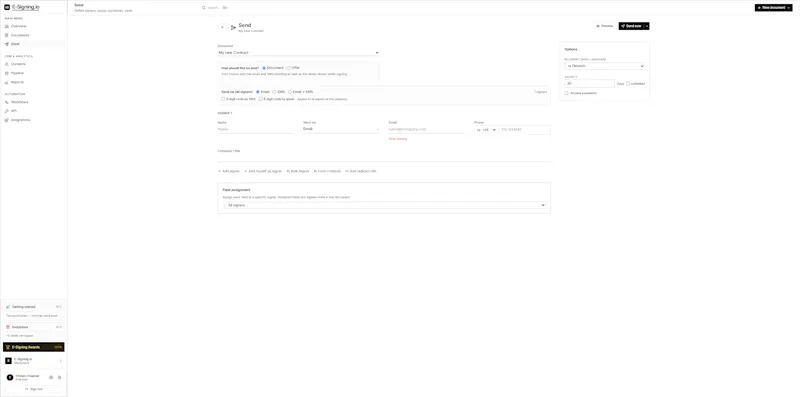The height and width of the screenshot is (397, 800).
Task: Click the New document button
Action: click(x=773, y=8)
